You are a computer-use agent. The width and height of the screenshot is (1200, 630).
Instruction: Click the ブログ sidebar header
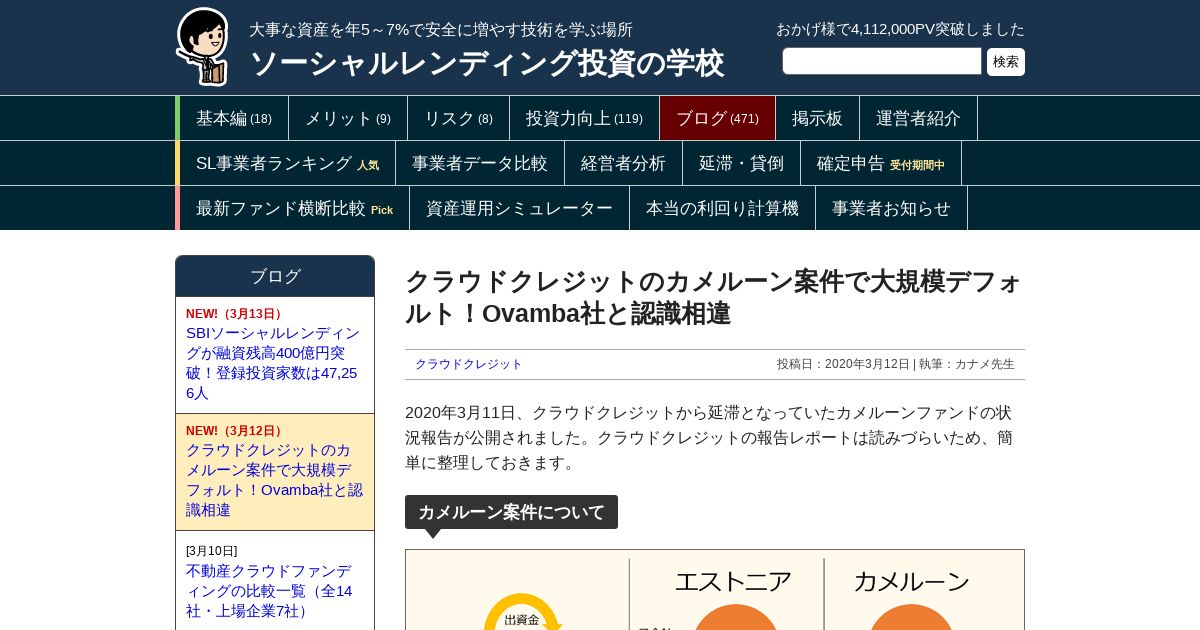275,276
